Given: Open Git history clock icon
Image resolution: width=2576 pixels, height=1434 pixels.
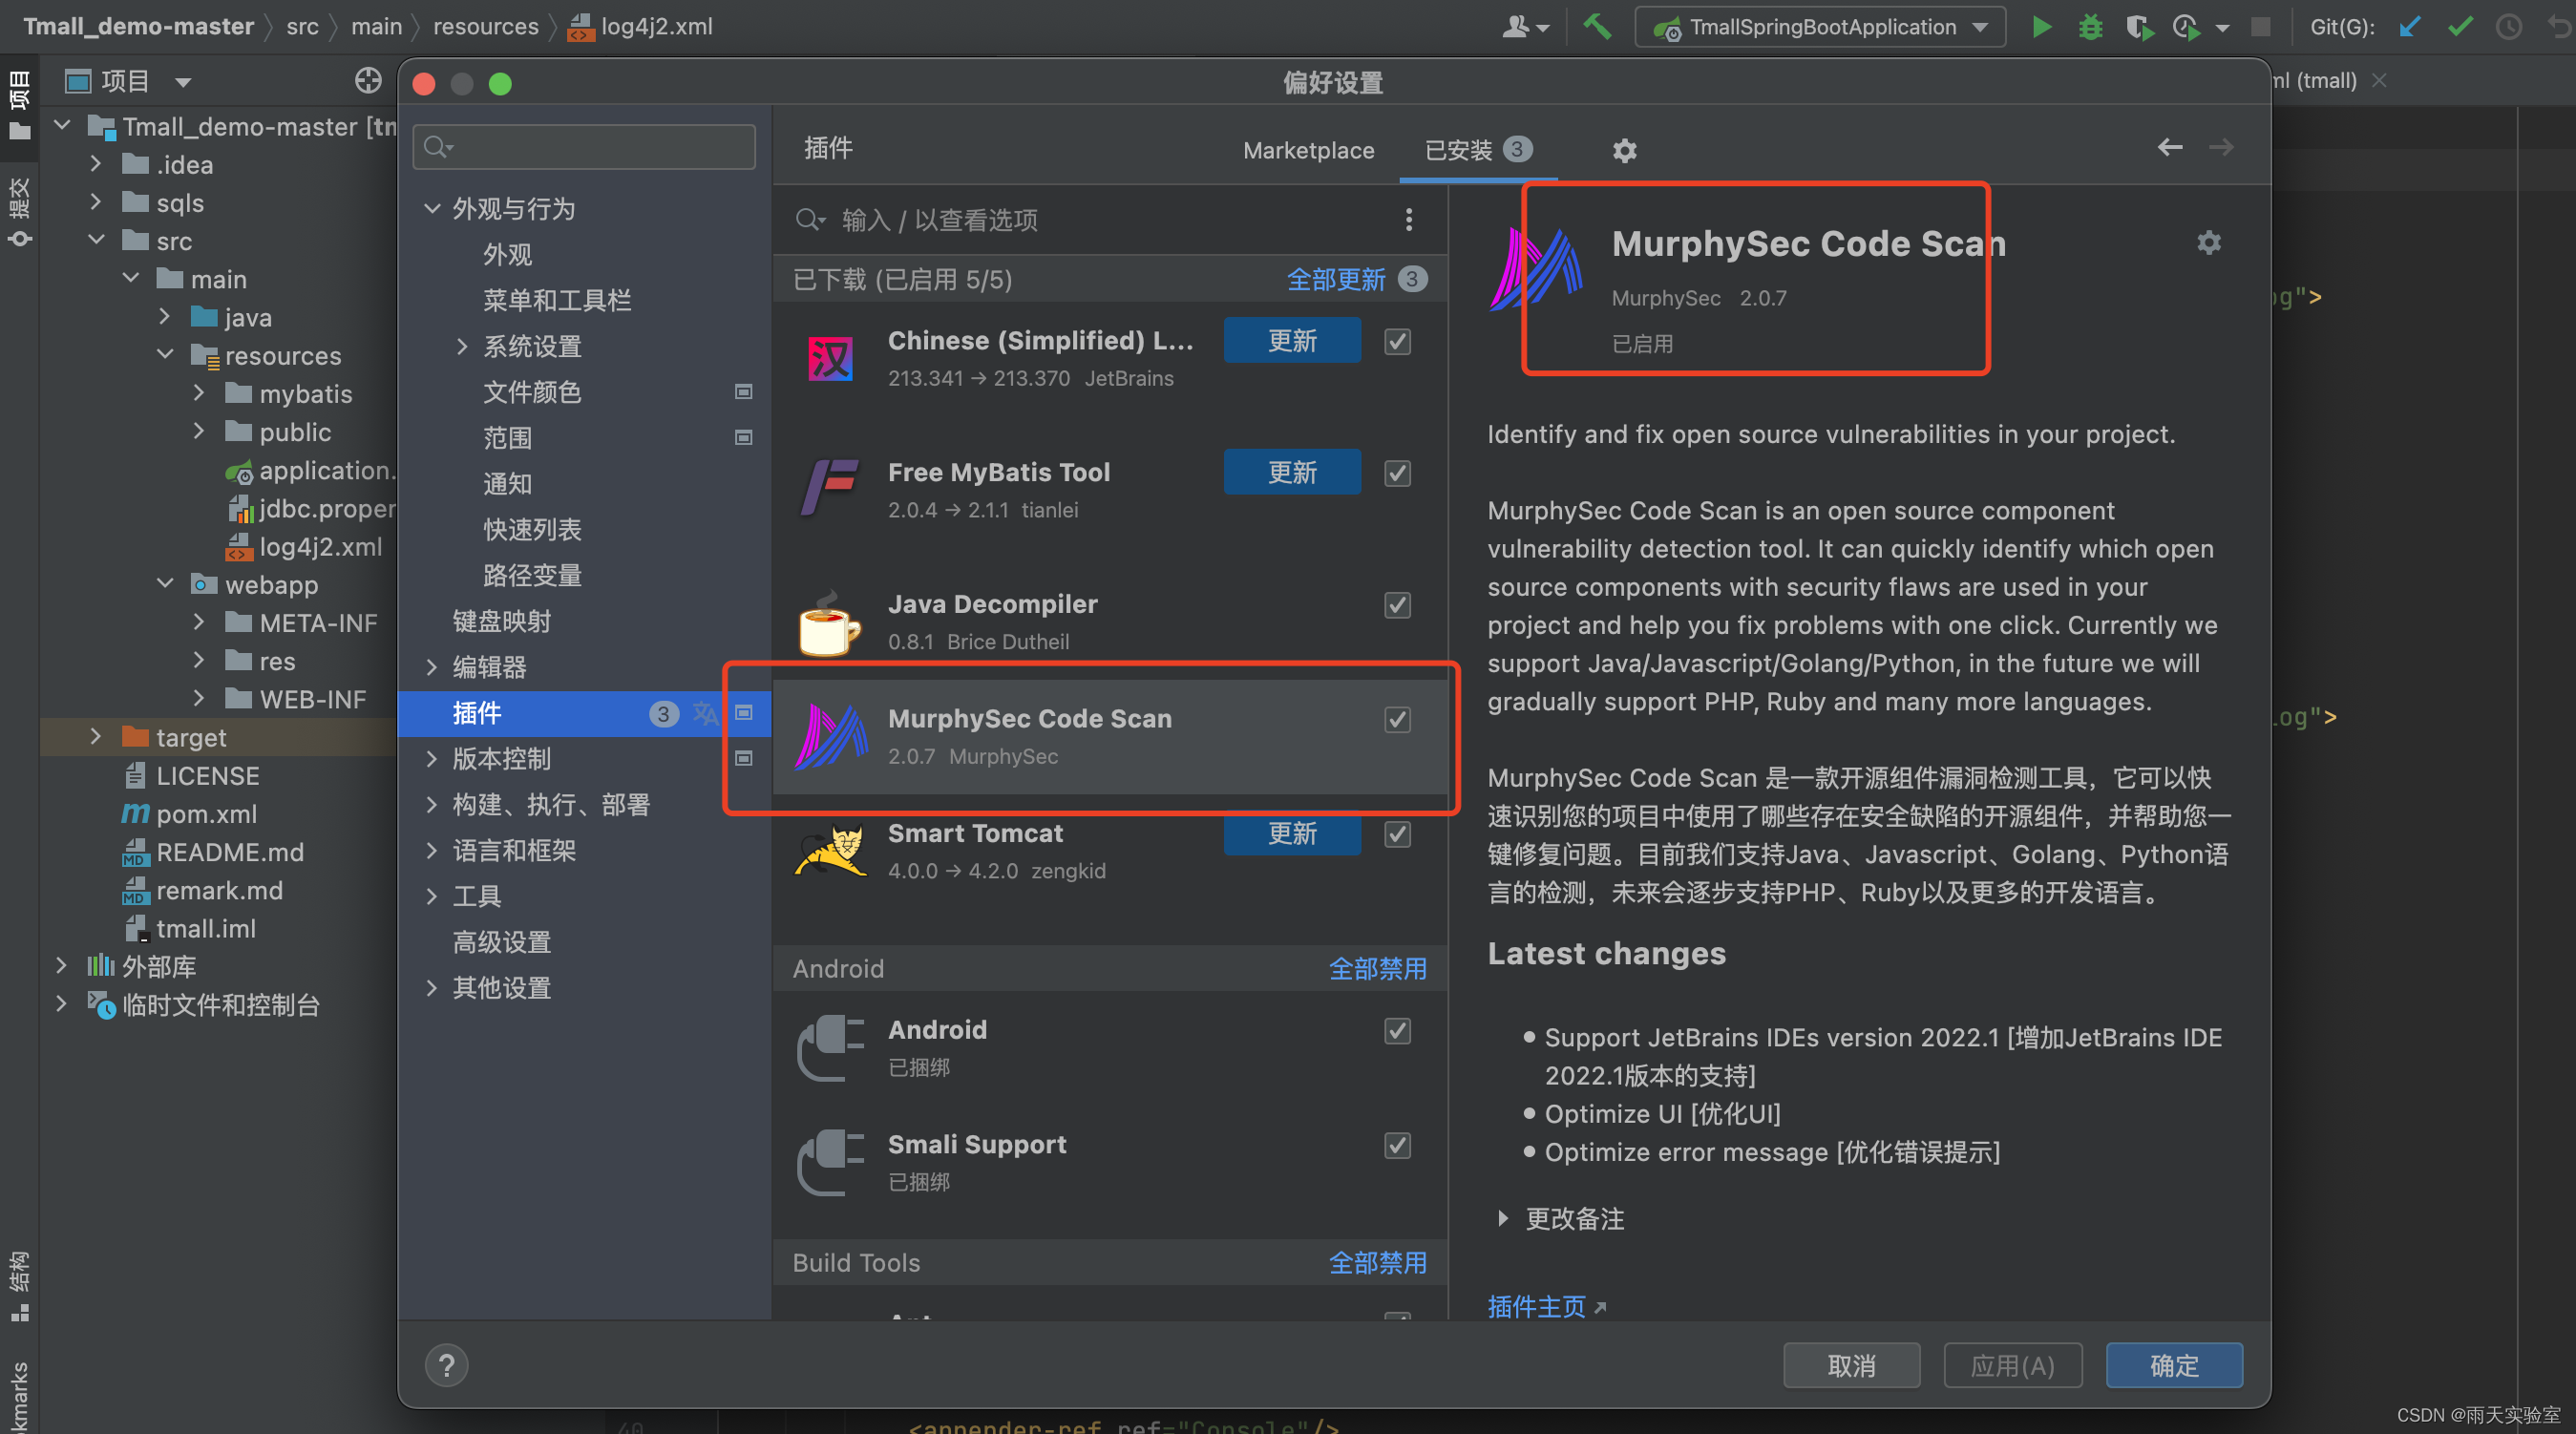Looking at the screenshot, I should click(2509, 27).
